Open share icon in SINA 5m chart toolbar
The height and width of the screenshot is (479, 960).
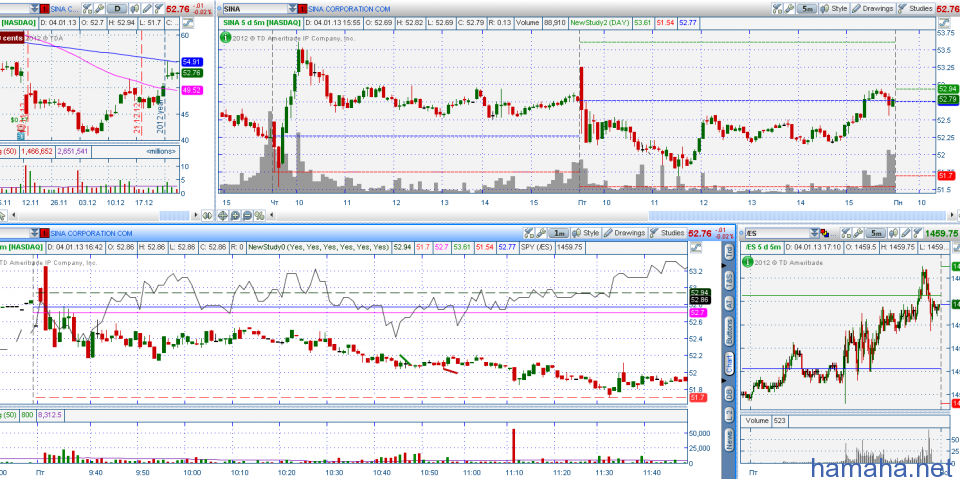[777, 9]
